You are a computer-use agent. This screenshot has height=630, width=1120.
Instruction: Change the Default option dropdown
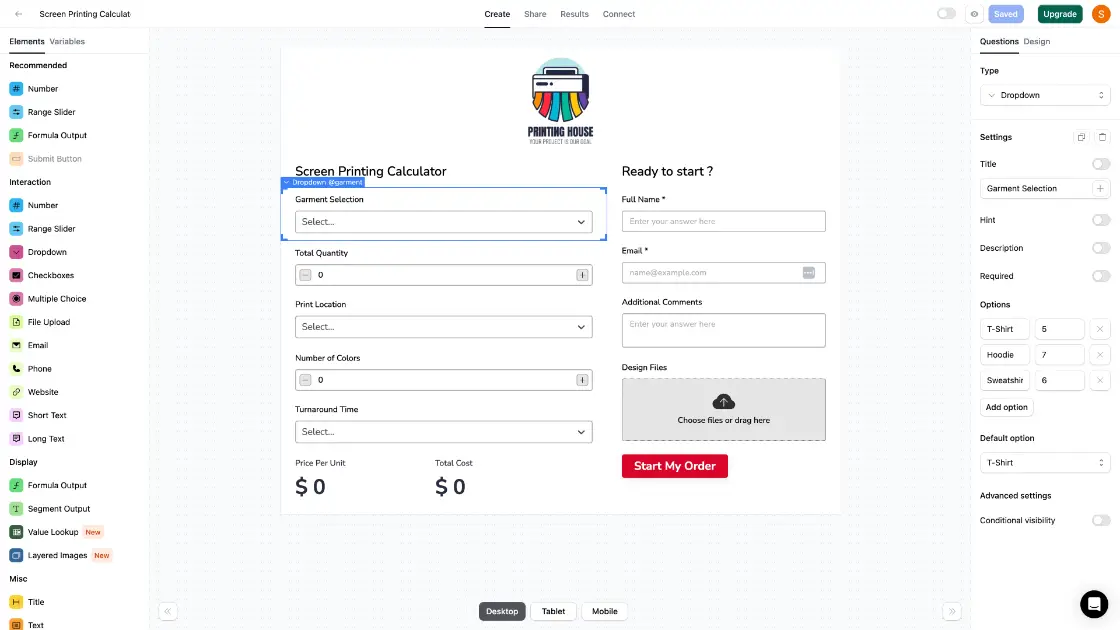[x=1044, y=462]
